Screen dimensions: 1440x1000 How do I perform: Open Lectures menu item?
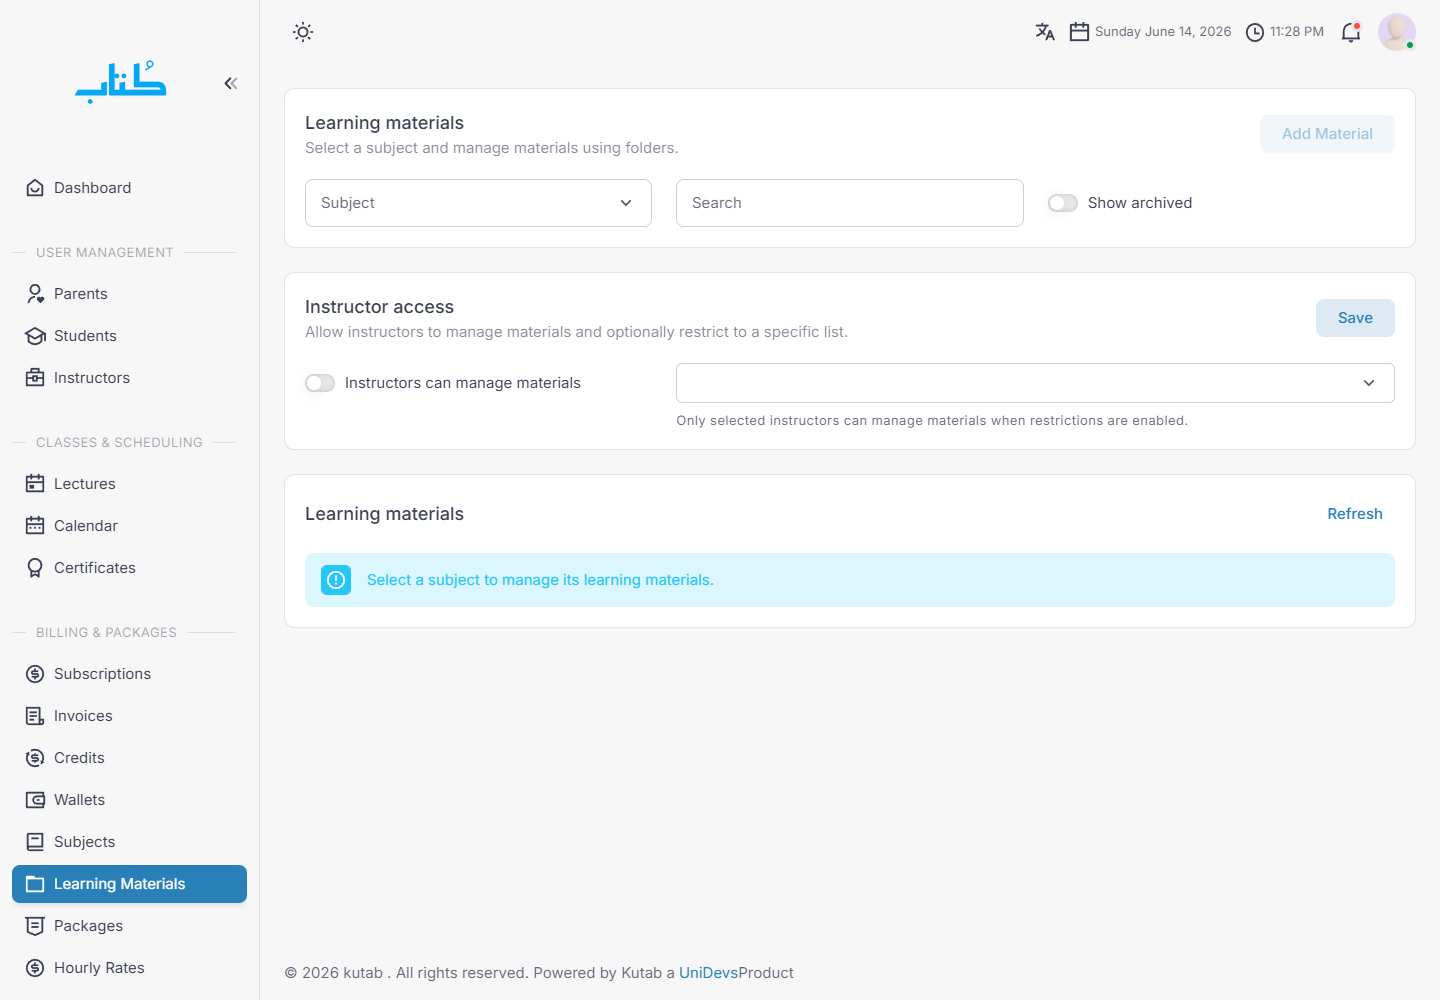[x=129, y=484]
